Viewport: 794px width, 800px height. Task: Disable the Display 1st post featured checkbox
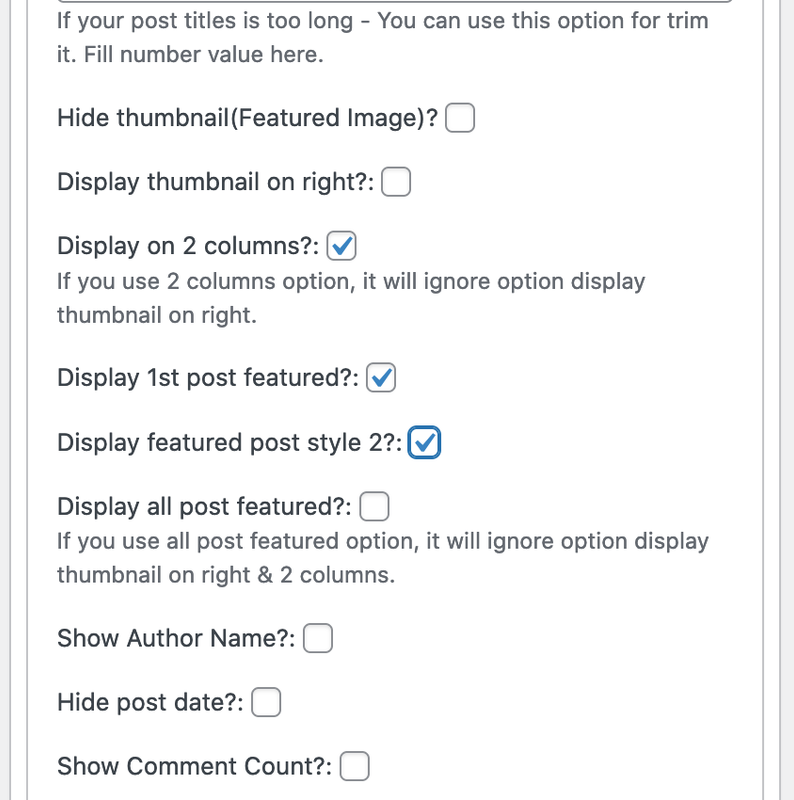pyautogui.click(x=381, y=378)
